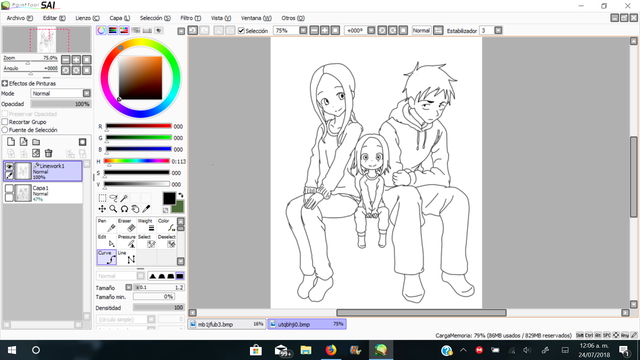Image resolution: width=640 pixels, height=360 pixels.
Task: Select the Deselect tool
Action: pos(166,241)
